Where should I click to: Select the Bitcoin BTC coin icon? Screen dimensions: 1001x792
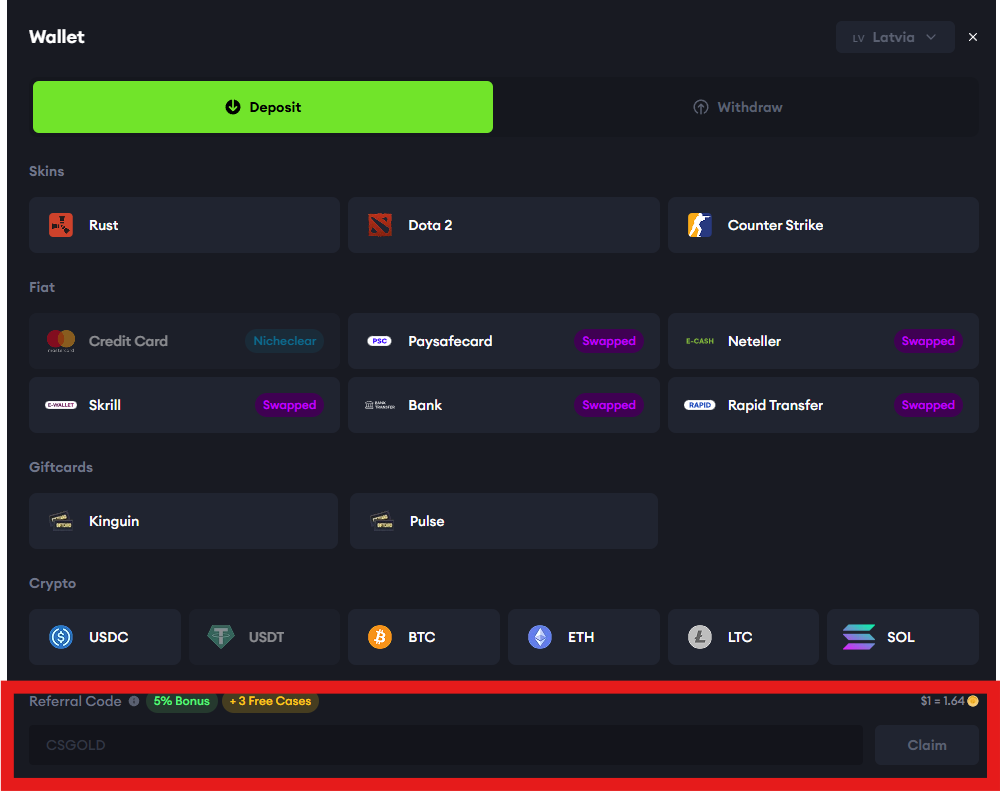click(x=380, y=637)
